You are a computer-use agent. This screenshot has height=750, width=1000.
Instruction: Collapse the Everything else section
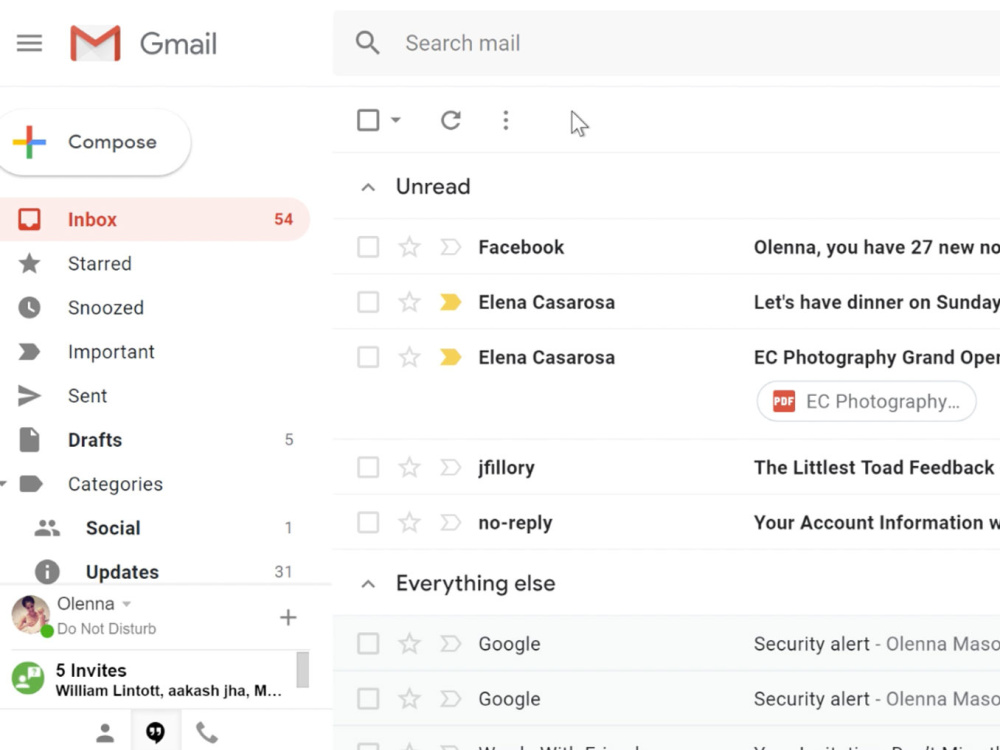tap(368, 584)
